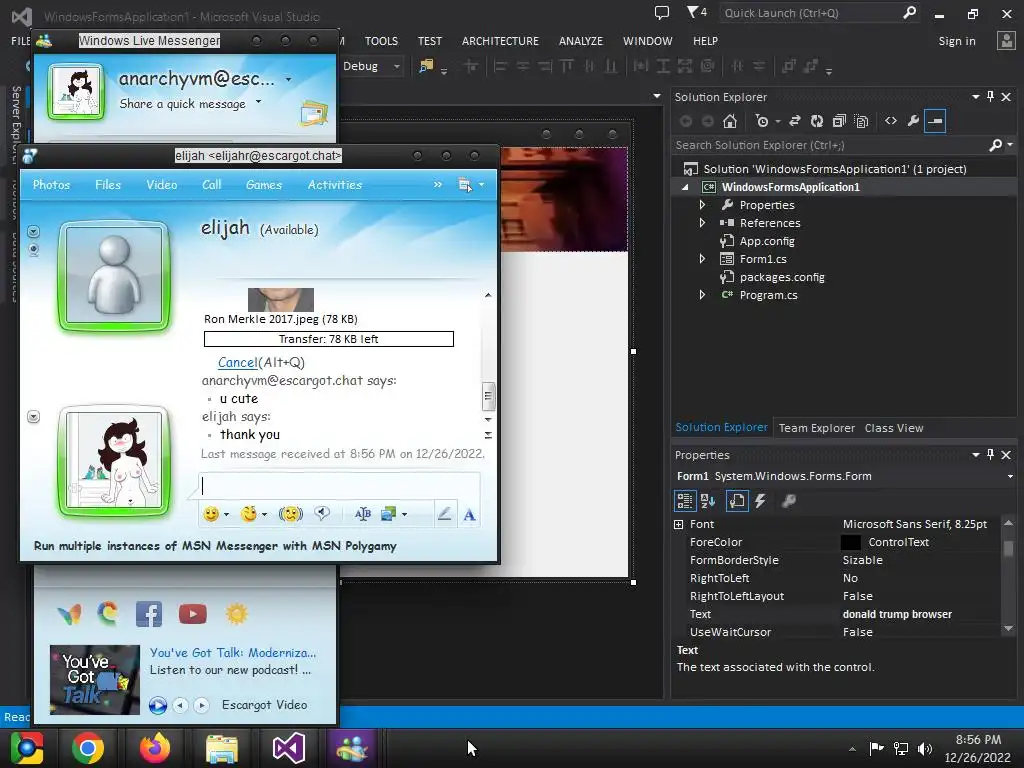Screen dimensions: 1024x768
Task: Cancel the file transfer link
Action: click(x=238, y=362)
